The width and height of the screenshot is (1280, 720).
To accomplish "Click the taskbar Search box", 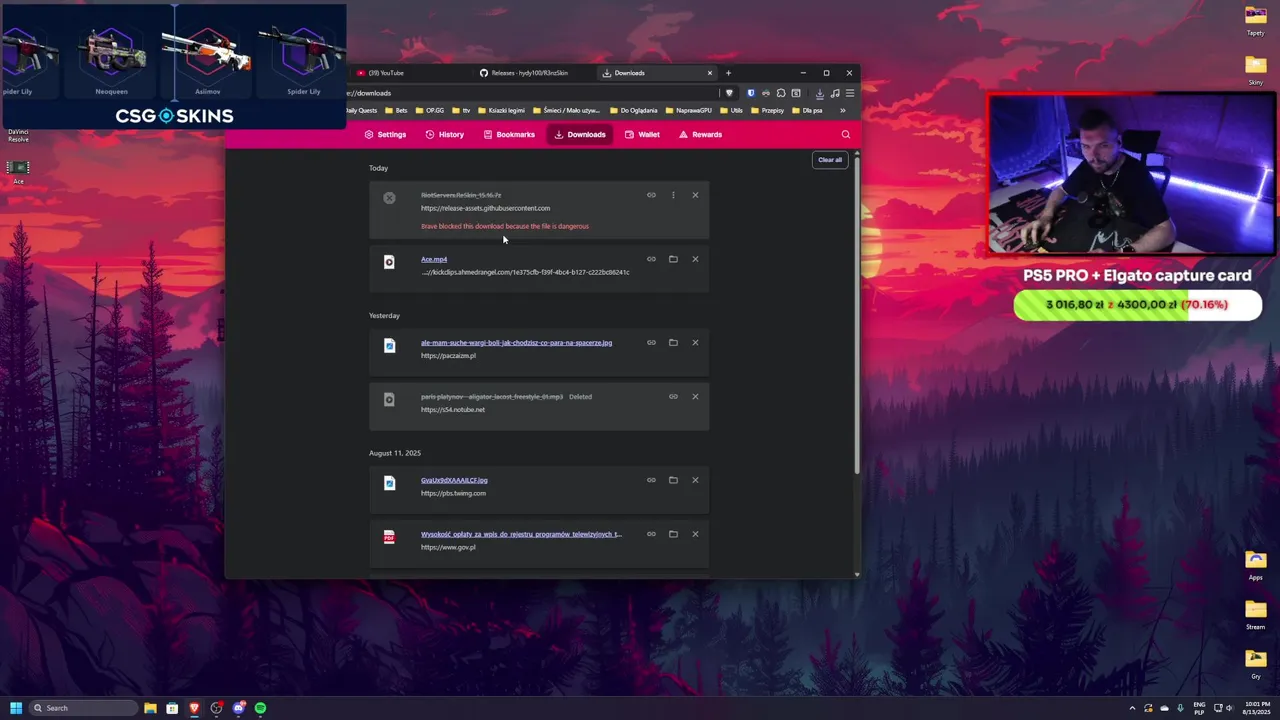I will 83,708.
